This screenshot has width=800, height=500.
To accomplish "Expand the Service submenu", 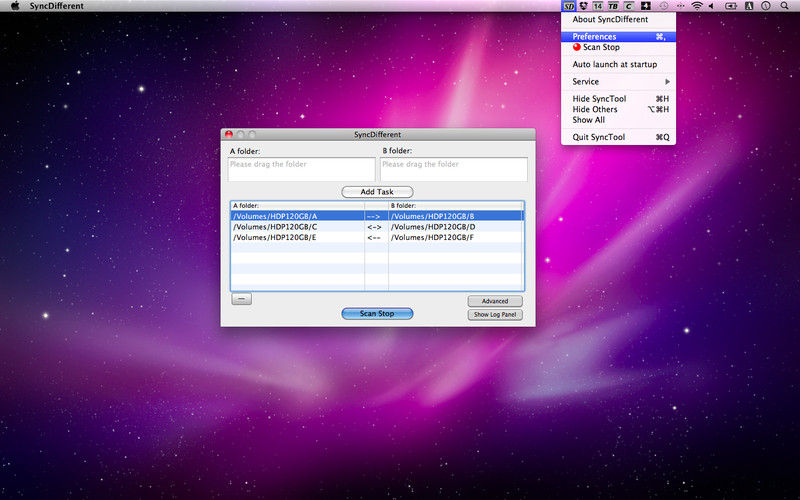I will tap(618, 82).
